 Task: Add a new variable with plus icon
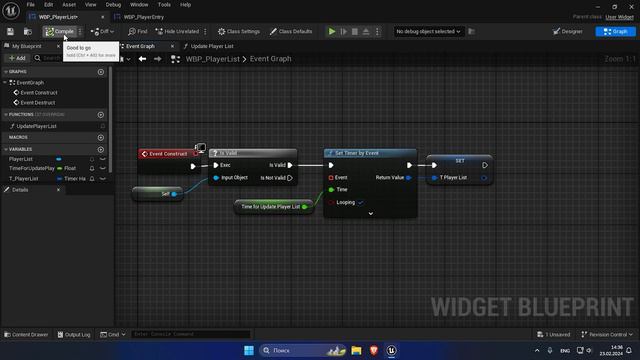pyautogui.click(x=101, y=149)
